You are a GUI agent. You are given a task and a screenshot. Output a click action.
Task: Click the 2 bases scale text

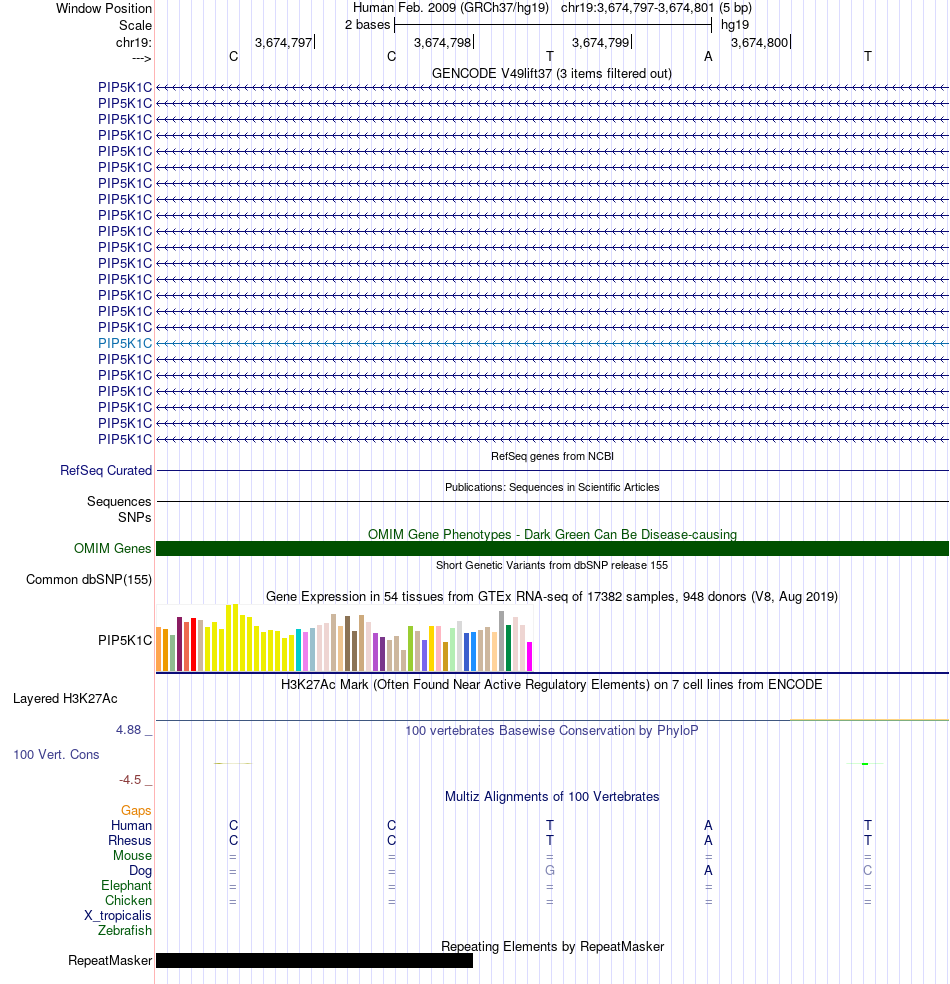click(367, 25)
